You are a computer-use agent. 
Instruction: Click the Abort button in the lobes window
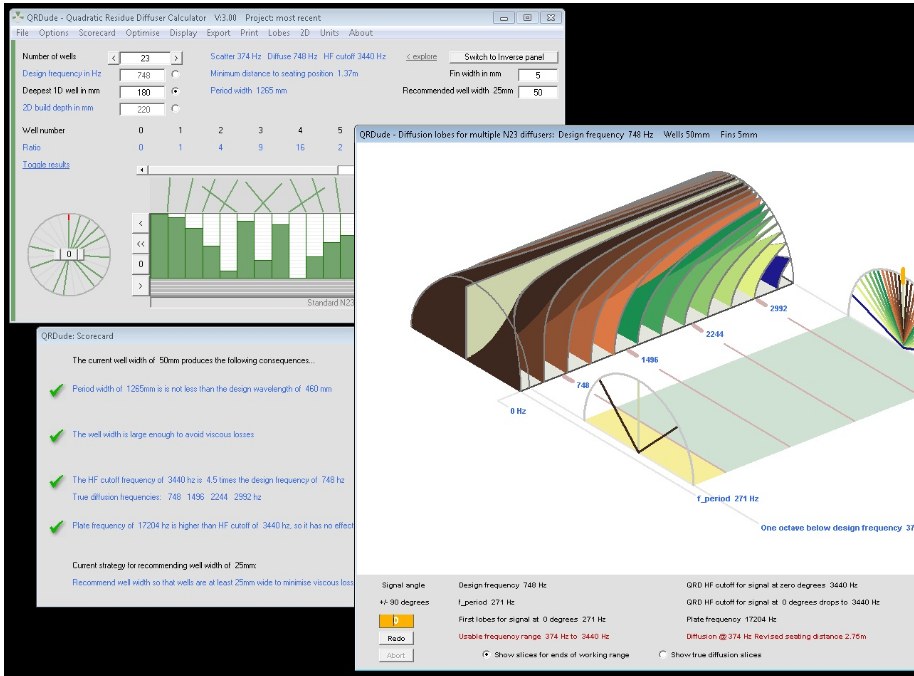point(396,655)
